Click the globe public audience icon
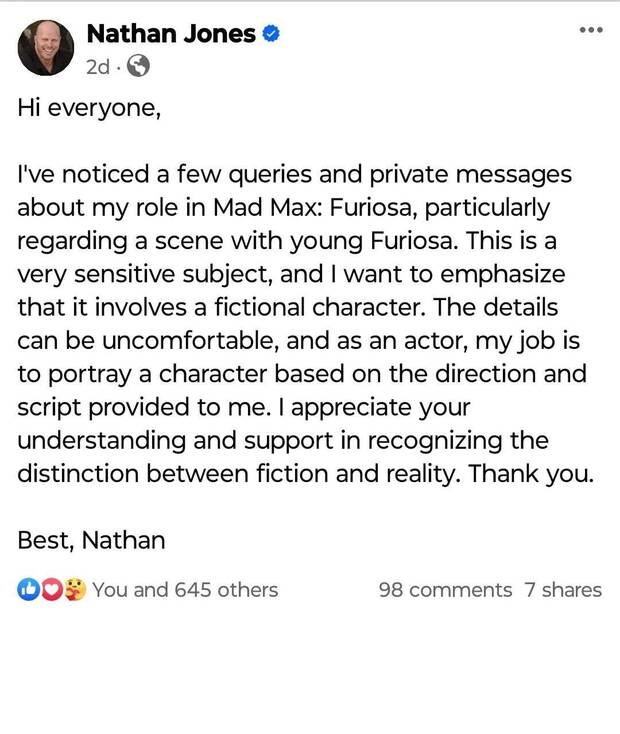The image size is (620, 734). tap(139, 66)
